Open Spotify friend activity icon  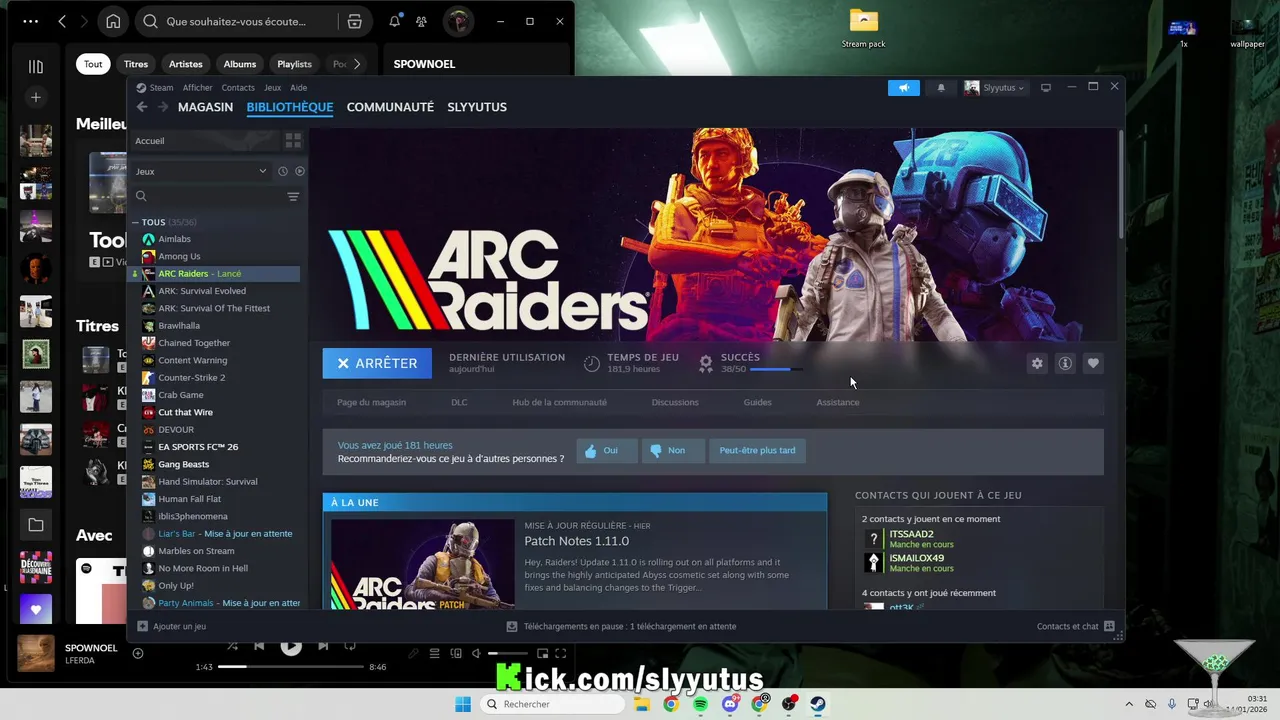(x=421, y=21)
